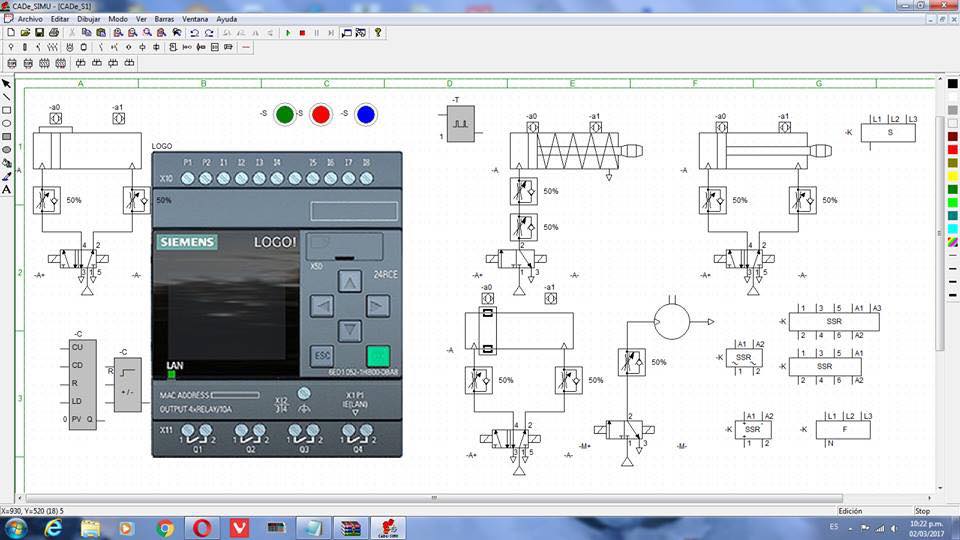The height and width of the screenshot is (540, 960).
Task: Pause the simulation with the pause icon
Action: coord(317,32)
